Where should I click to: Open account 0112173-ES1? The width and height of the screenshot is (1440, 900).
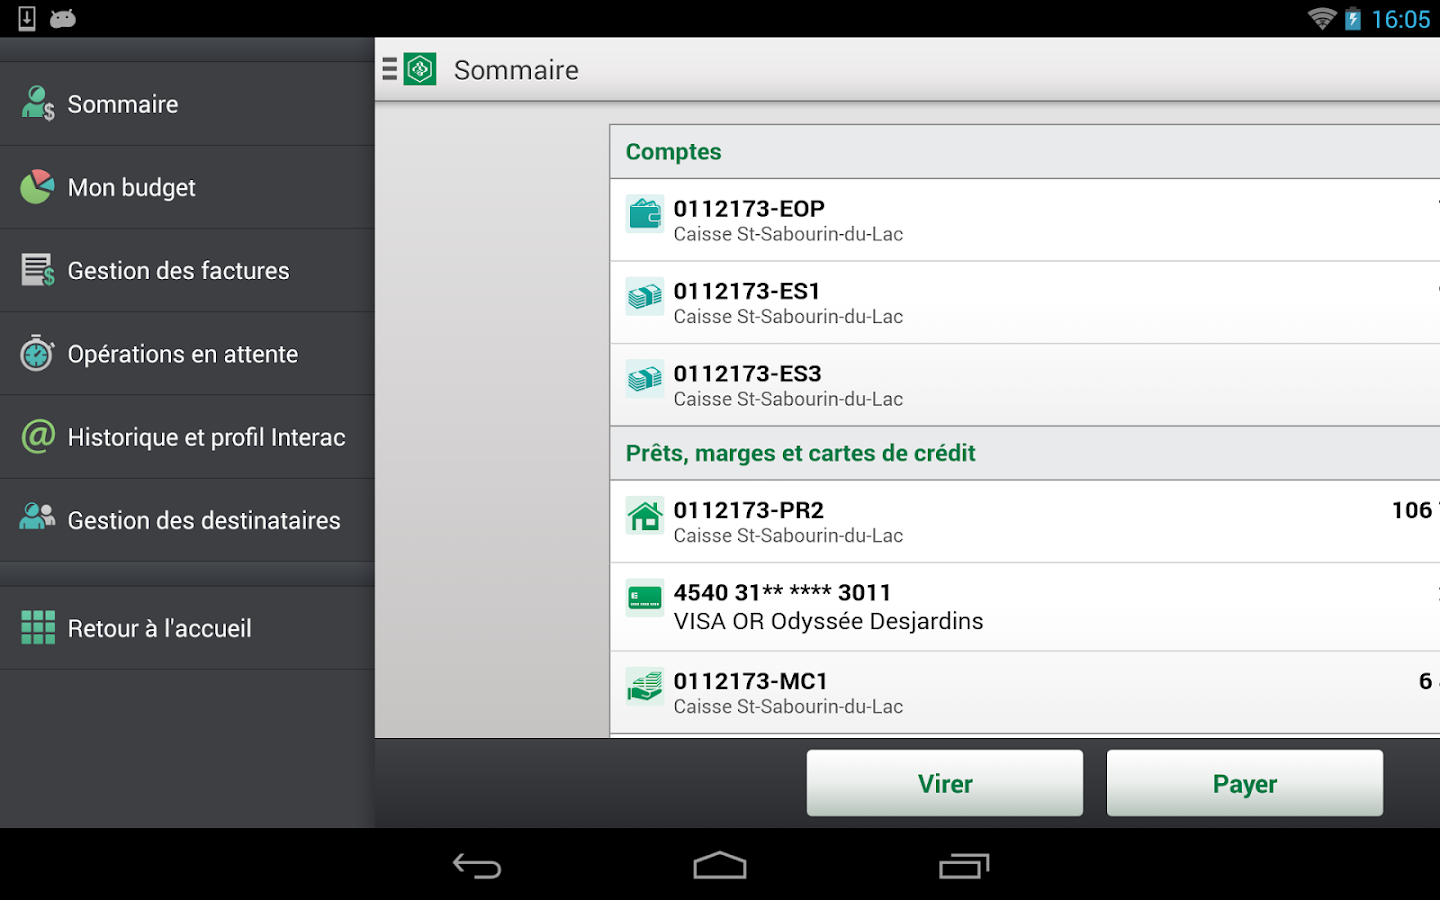pyautogui.click(x=1025, y=303)
